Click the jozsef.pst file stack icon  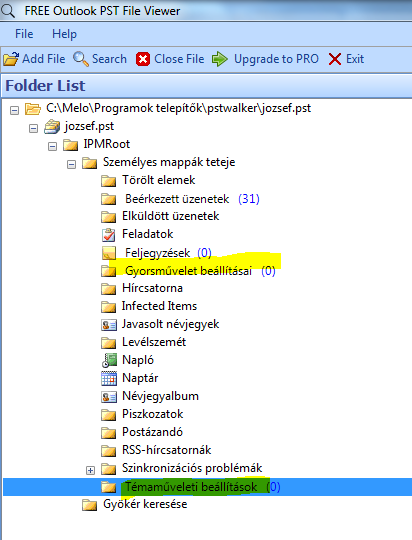[x=52, y=127]
